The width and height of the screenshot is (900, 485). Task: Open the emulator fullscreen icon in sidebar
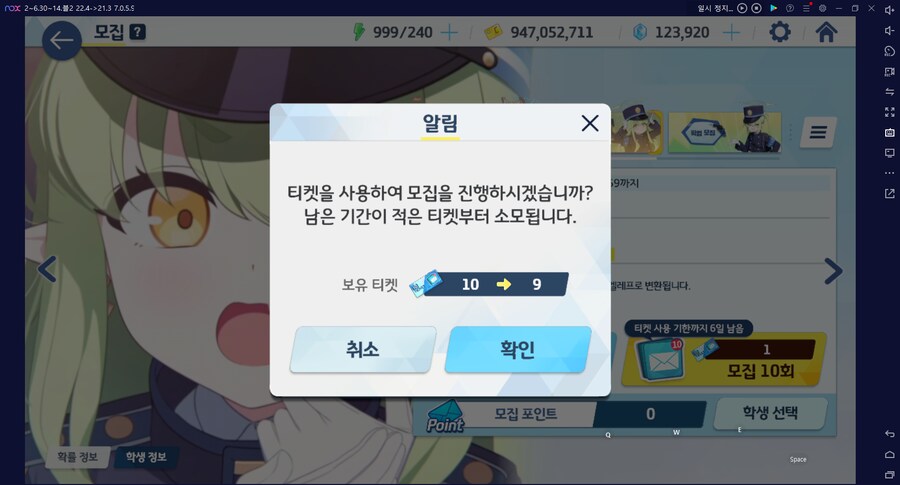click(889, 112)
